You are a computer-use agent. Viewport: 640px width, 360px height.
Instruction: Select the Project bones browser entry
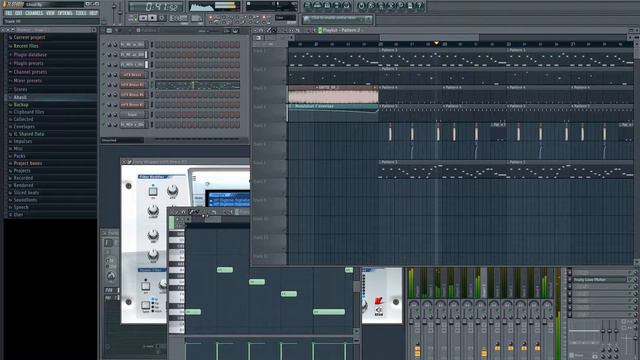point(27,163)
